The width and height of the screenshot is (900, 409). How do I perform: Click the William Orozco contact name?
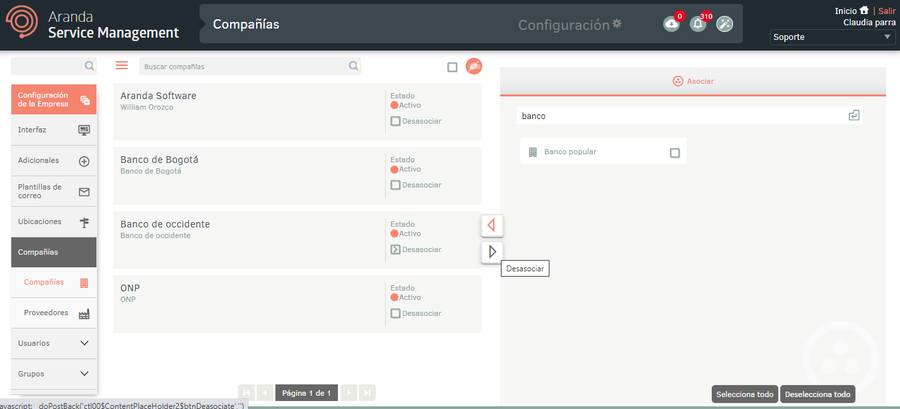[147, 107]
